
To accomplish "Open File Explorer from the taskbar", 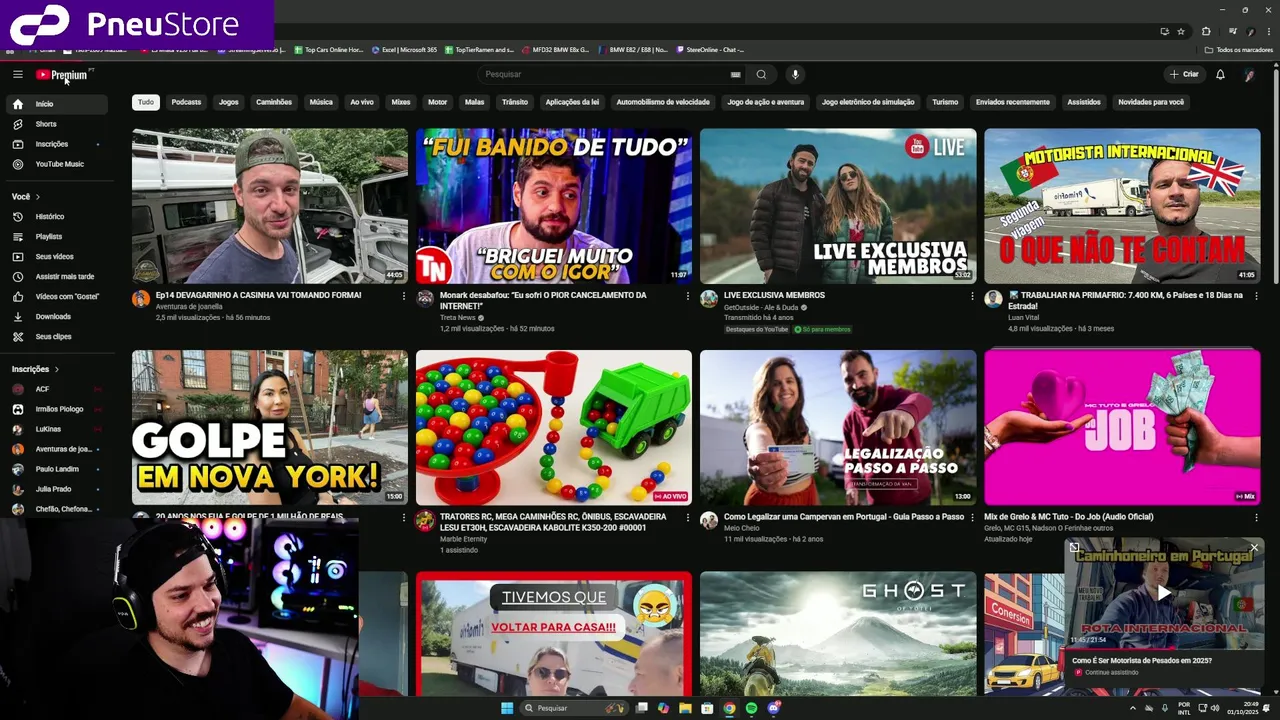I will tap(685, 708).
